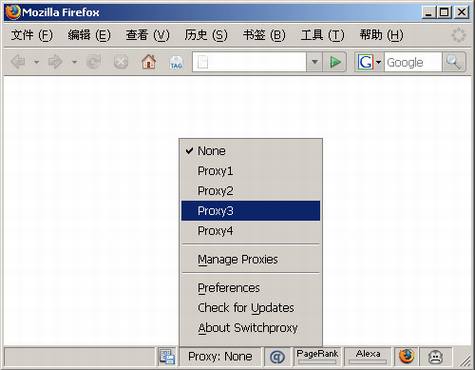Switch to Proxy4

[251, 231]
